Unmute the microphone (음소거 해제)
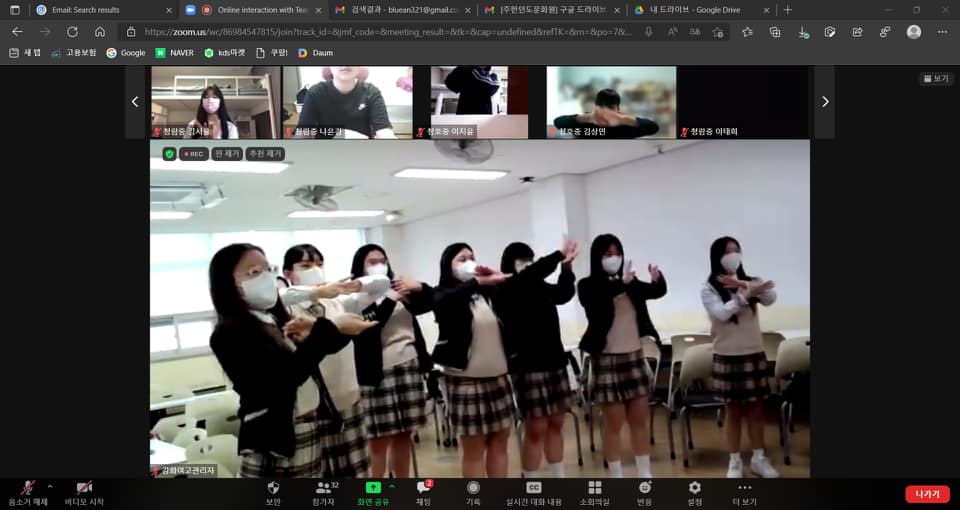The image size is (960, 510). pos(28,488)
